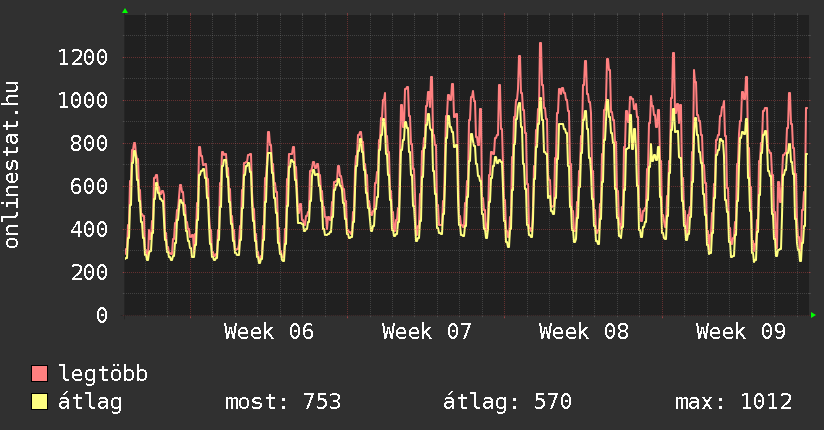Click the Week 06 x-axis label

pos(269,332)
